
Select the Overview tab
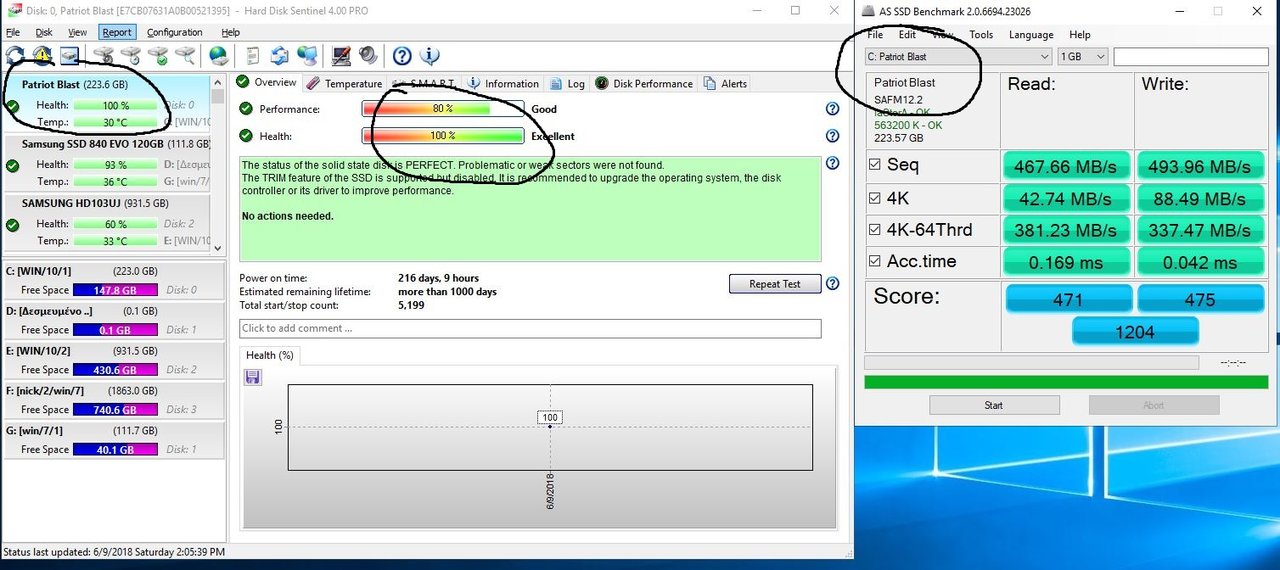point(266,83)
